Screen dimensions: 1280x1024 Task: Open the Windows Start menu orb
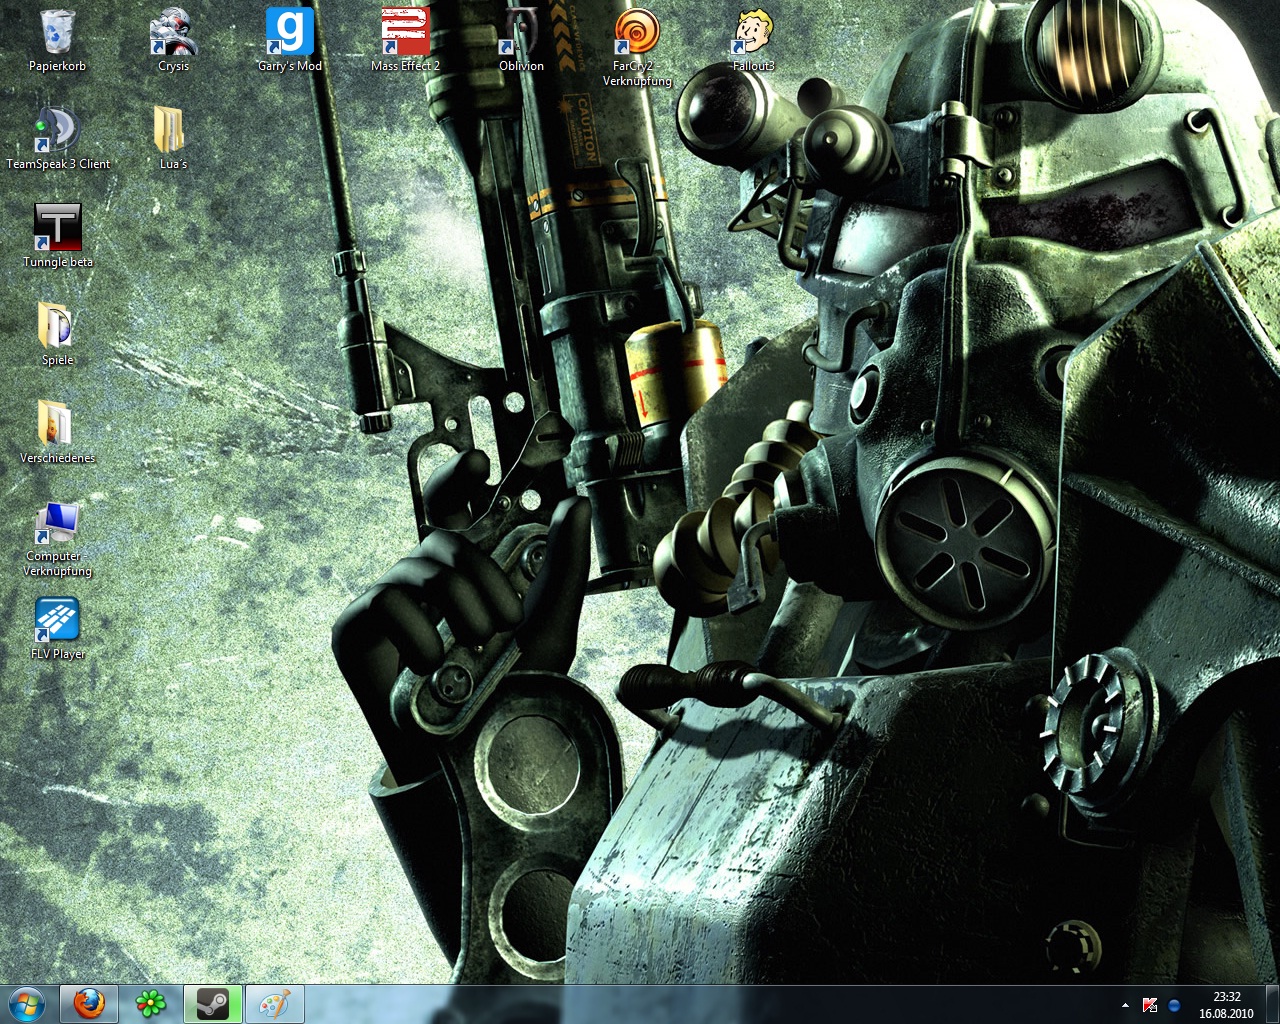pyautogui.click(x=27, y=1004)
